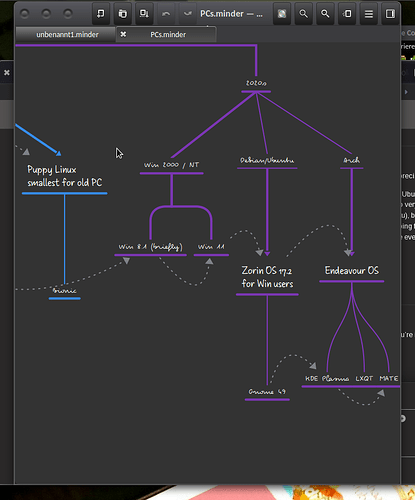Click the first magnifier zoom icon
This screenshot has width=415, height=500.
coord(303,14)
